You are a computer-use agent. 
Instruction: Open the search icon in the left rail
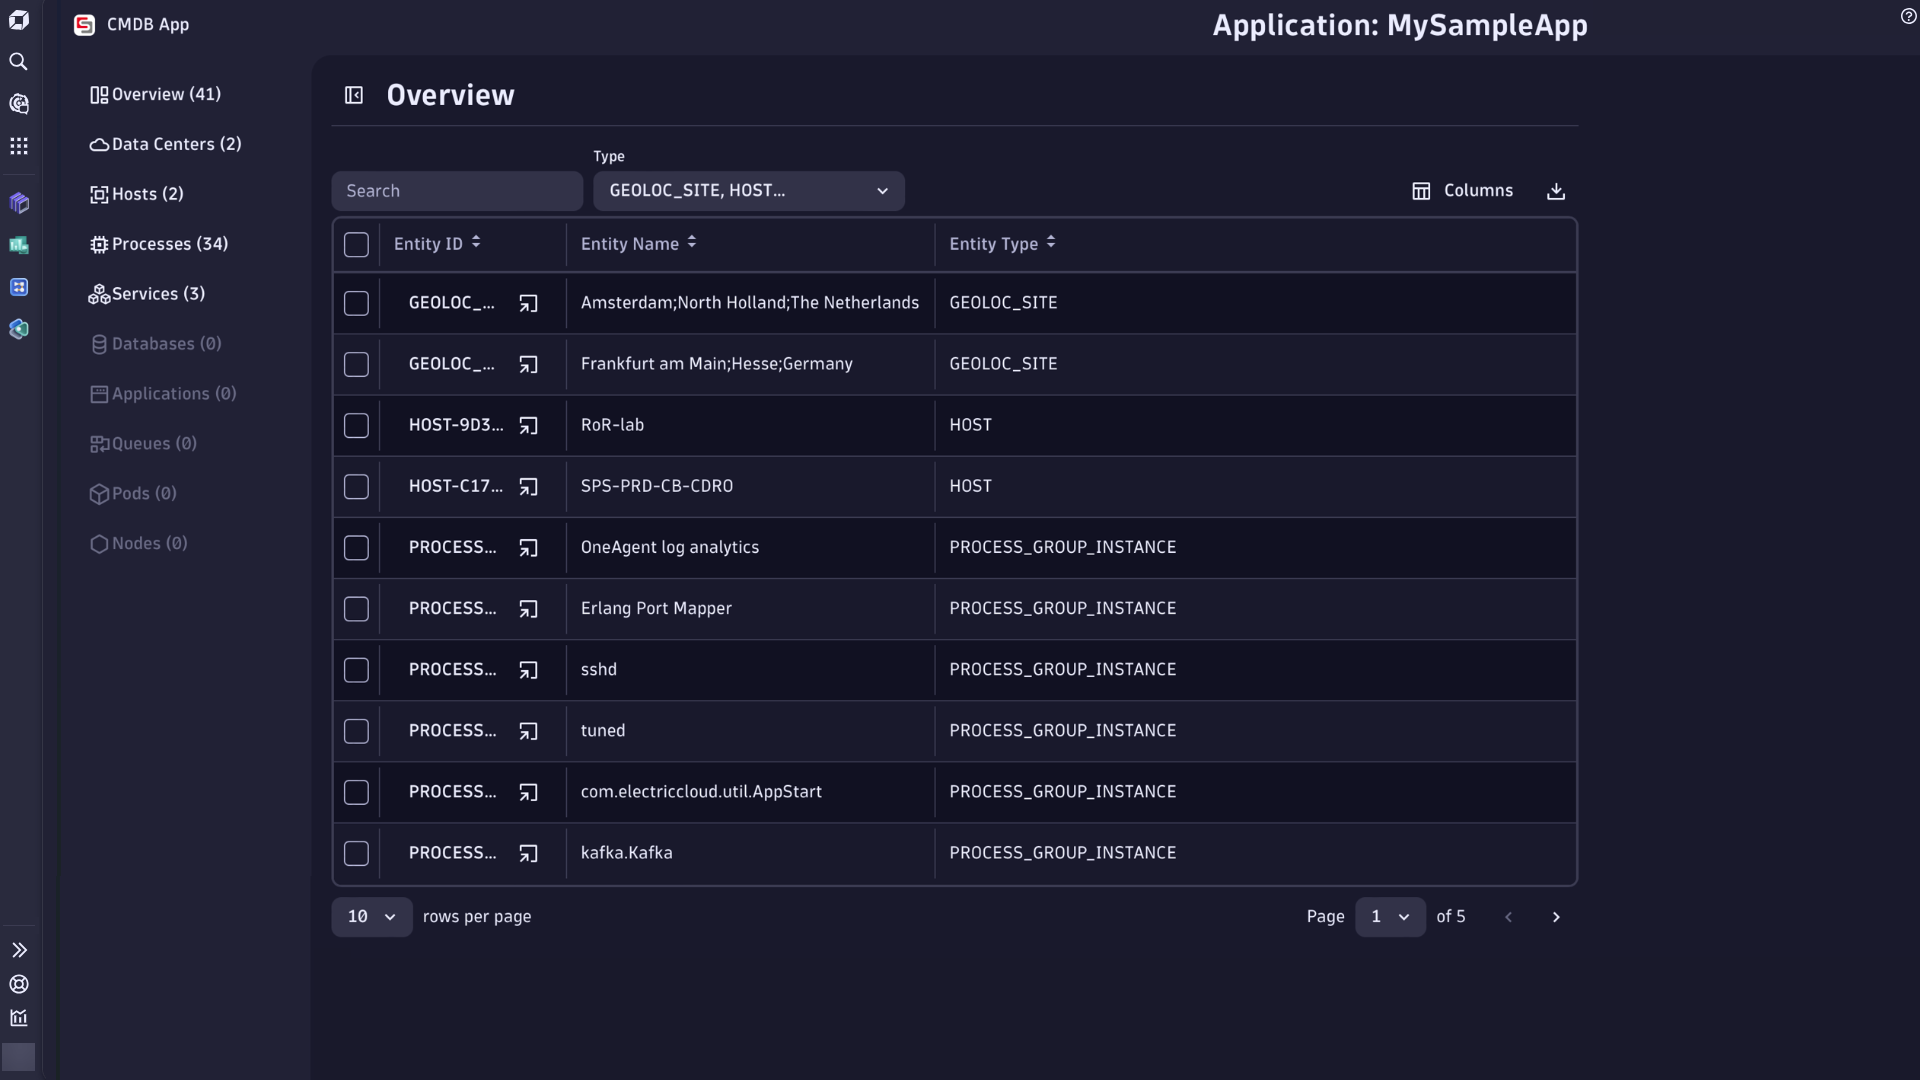[19, 62]
